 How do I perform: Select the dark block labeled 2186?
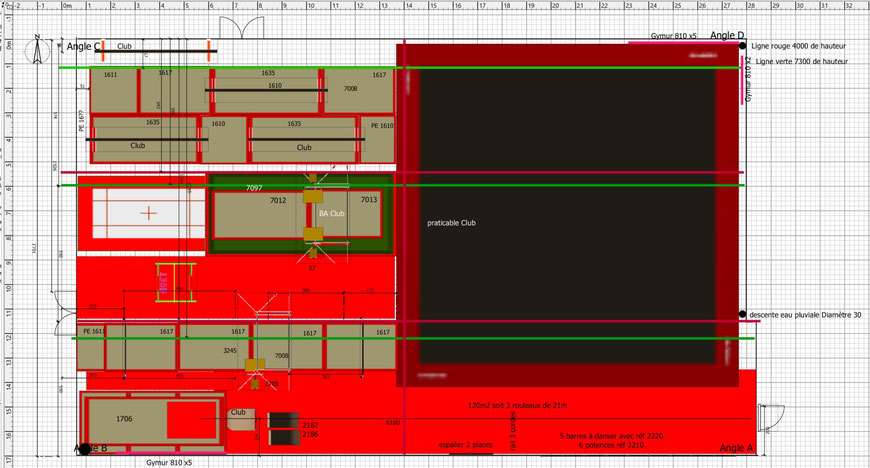click(284, 437)
